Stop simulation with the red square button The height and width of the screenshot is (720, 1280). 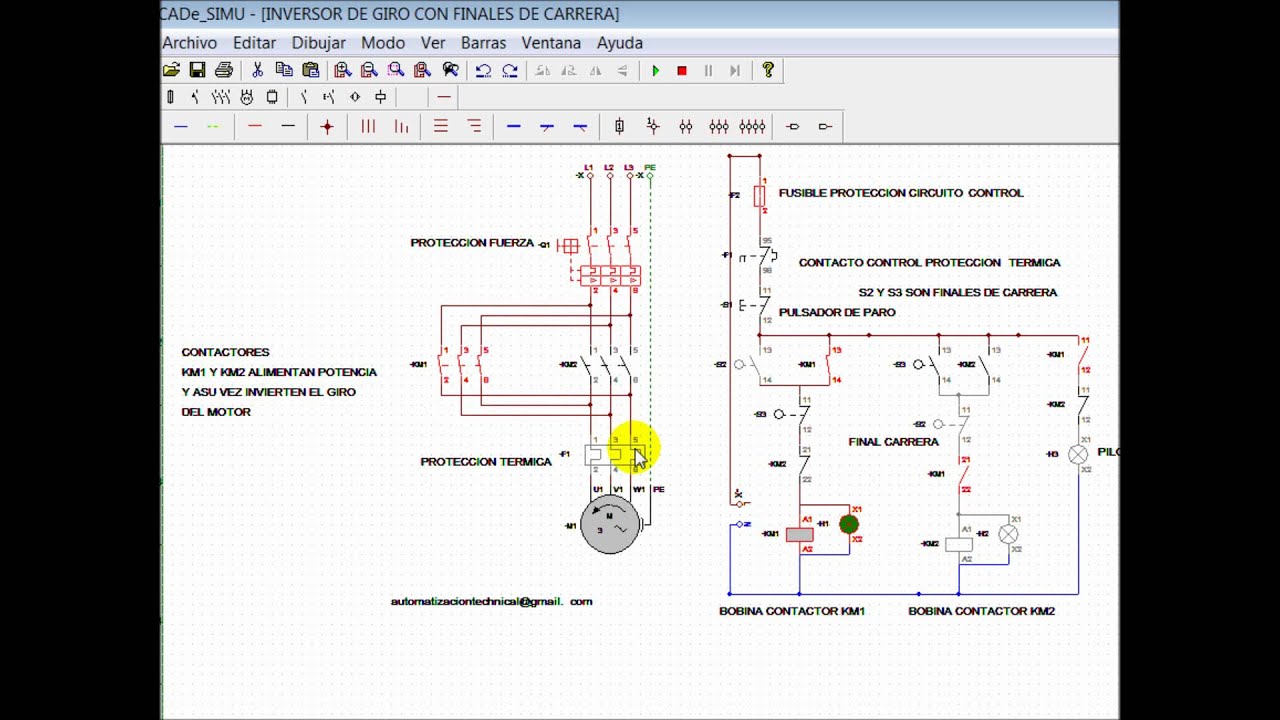682,70
